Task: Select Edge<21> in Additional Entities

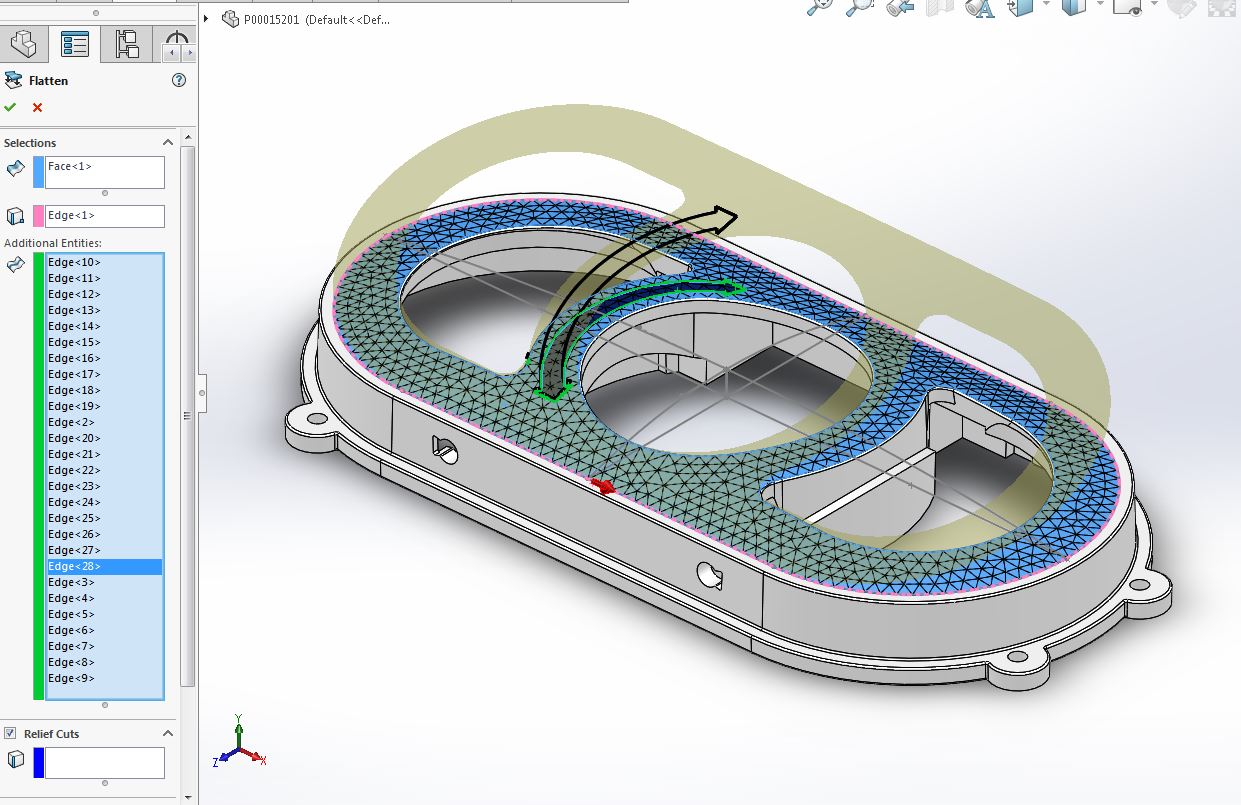Action: pos(105,454)
